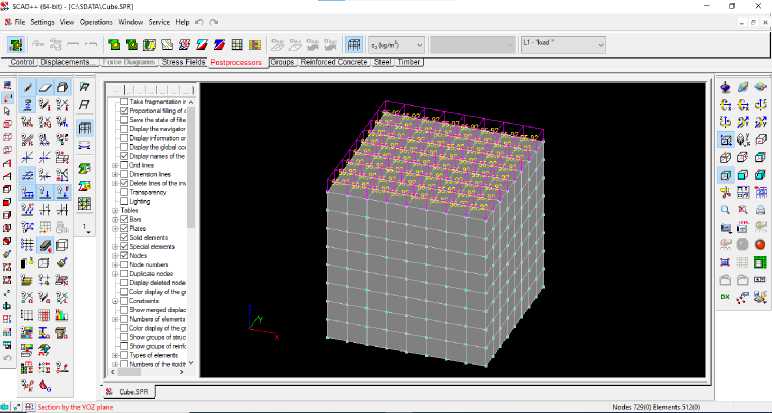Enable the Node numbers checkbox
This screenshot has height=413, width=772.
coord(124,264)
